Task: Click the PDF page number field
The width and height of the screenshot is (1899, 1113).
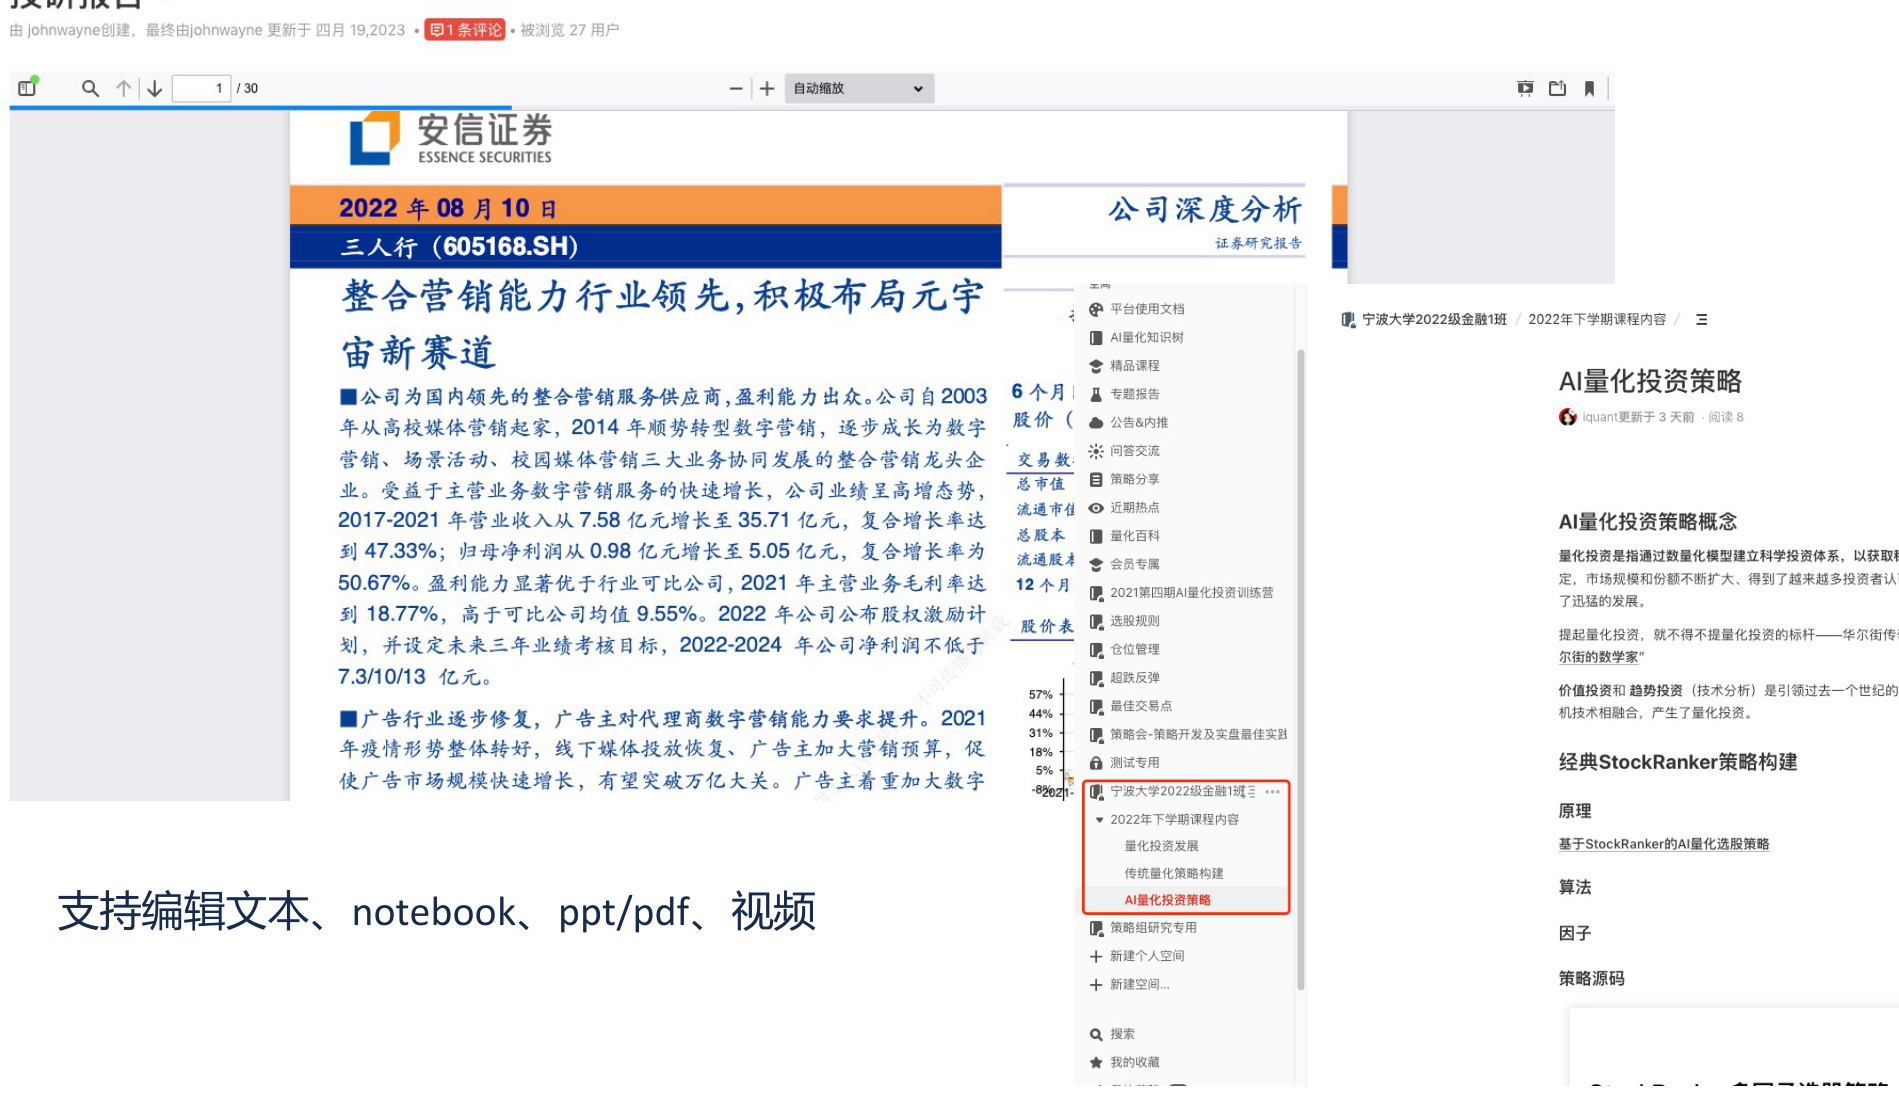Action: coord(201,88)
